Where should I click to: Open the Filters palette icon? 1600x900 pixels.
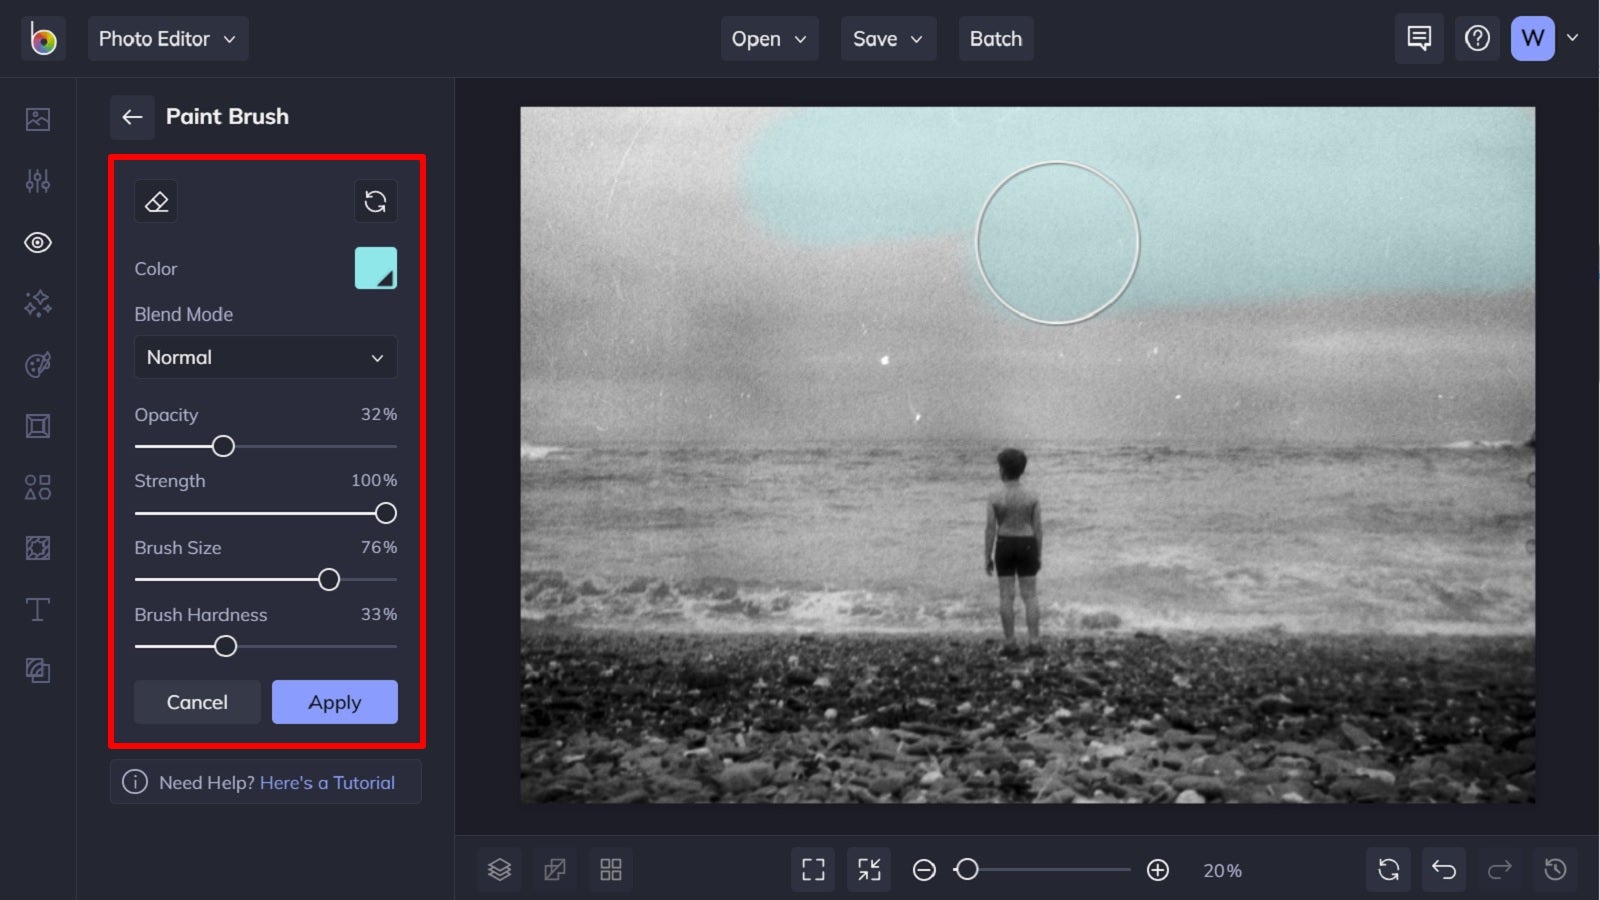37,364
